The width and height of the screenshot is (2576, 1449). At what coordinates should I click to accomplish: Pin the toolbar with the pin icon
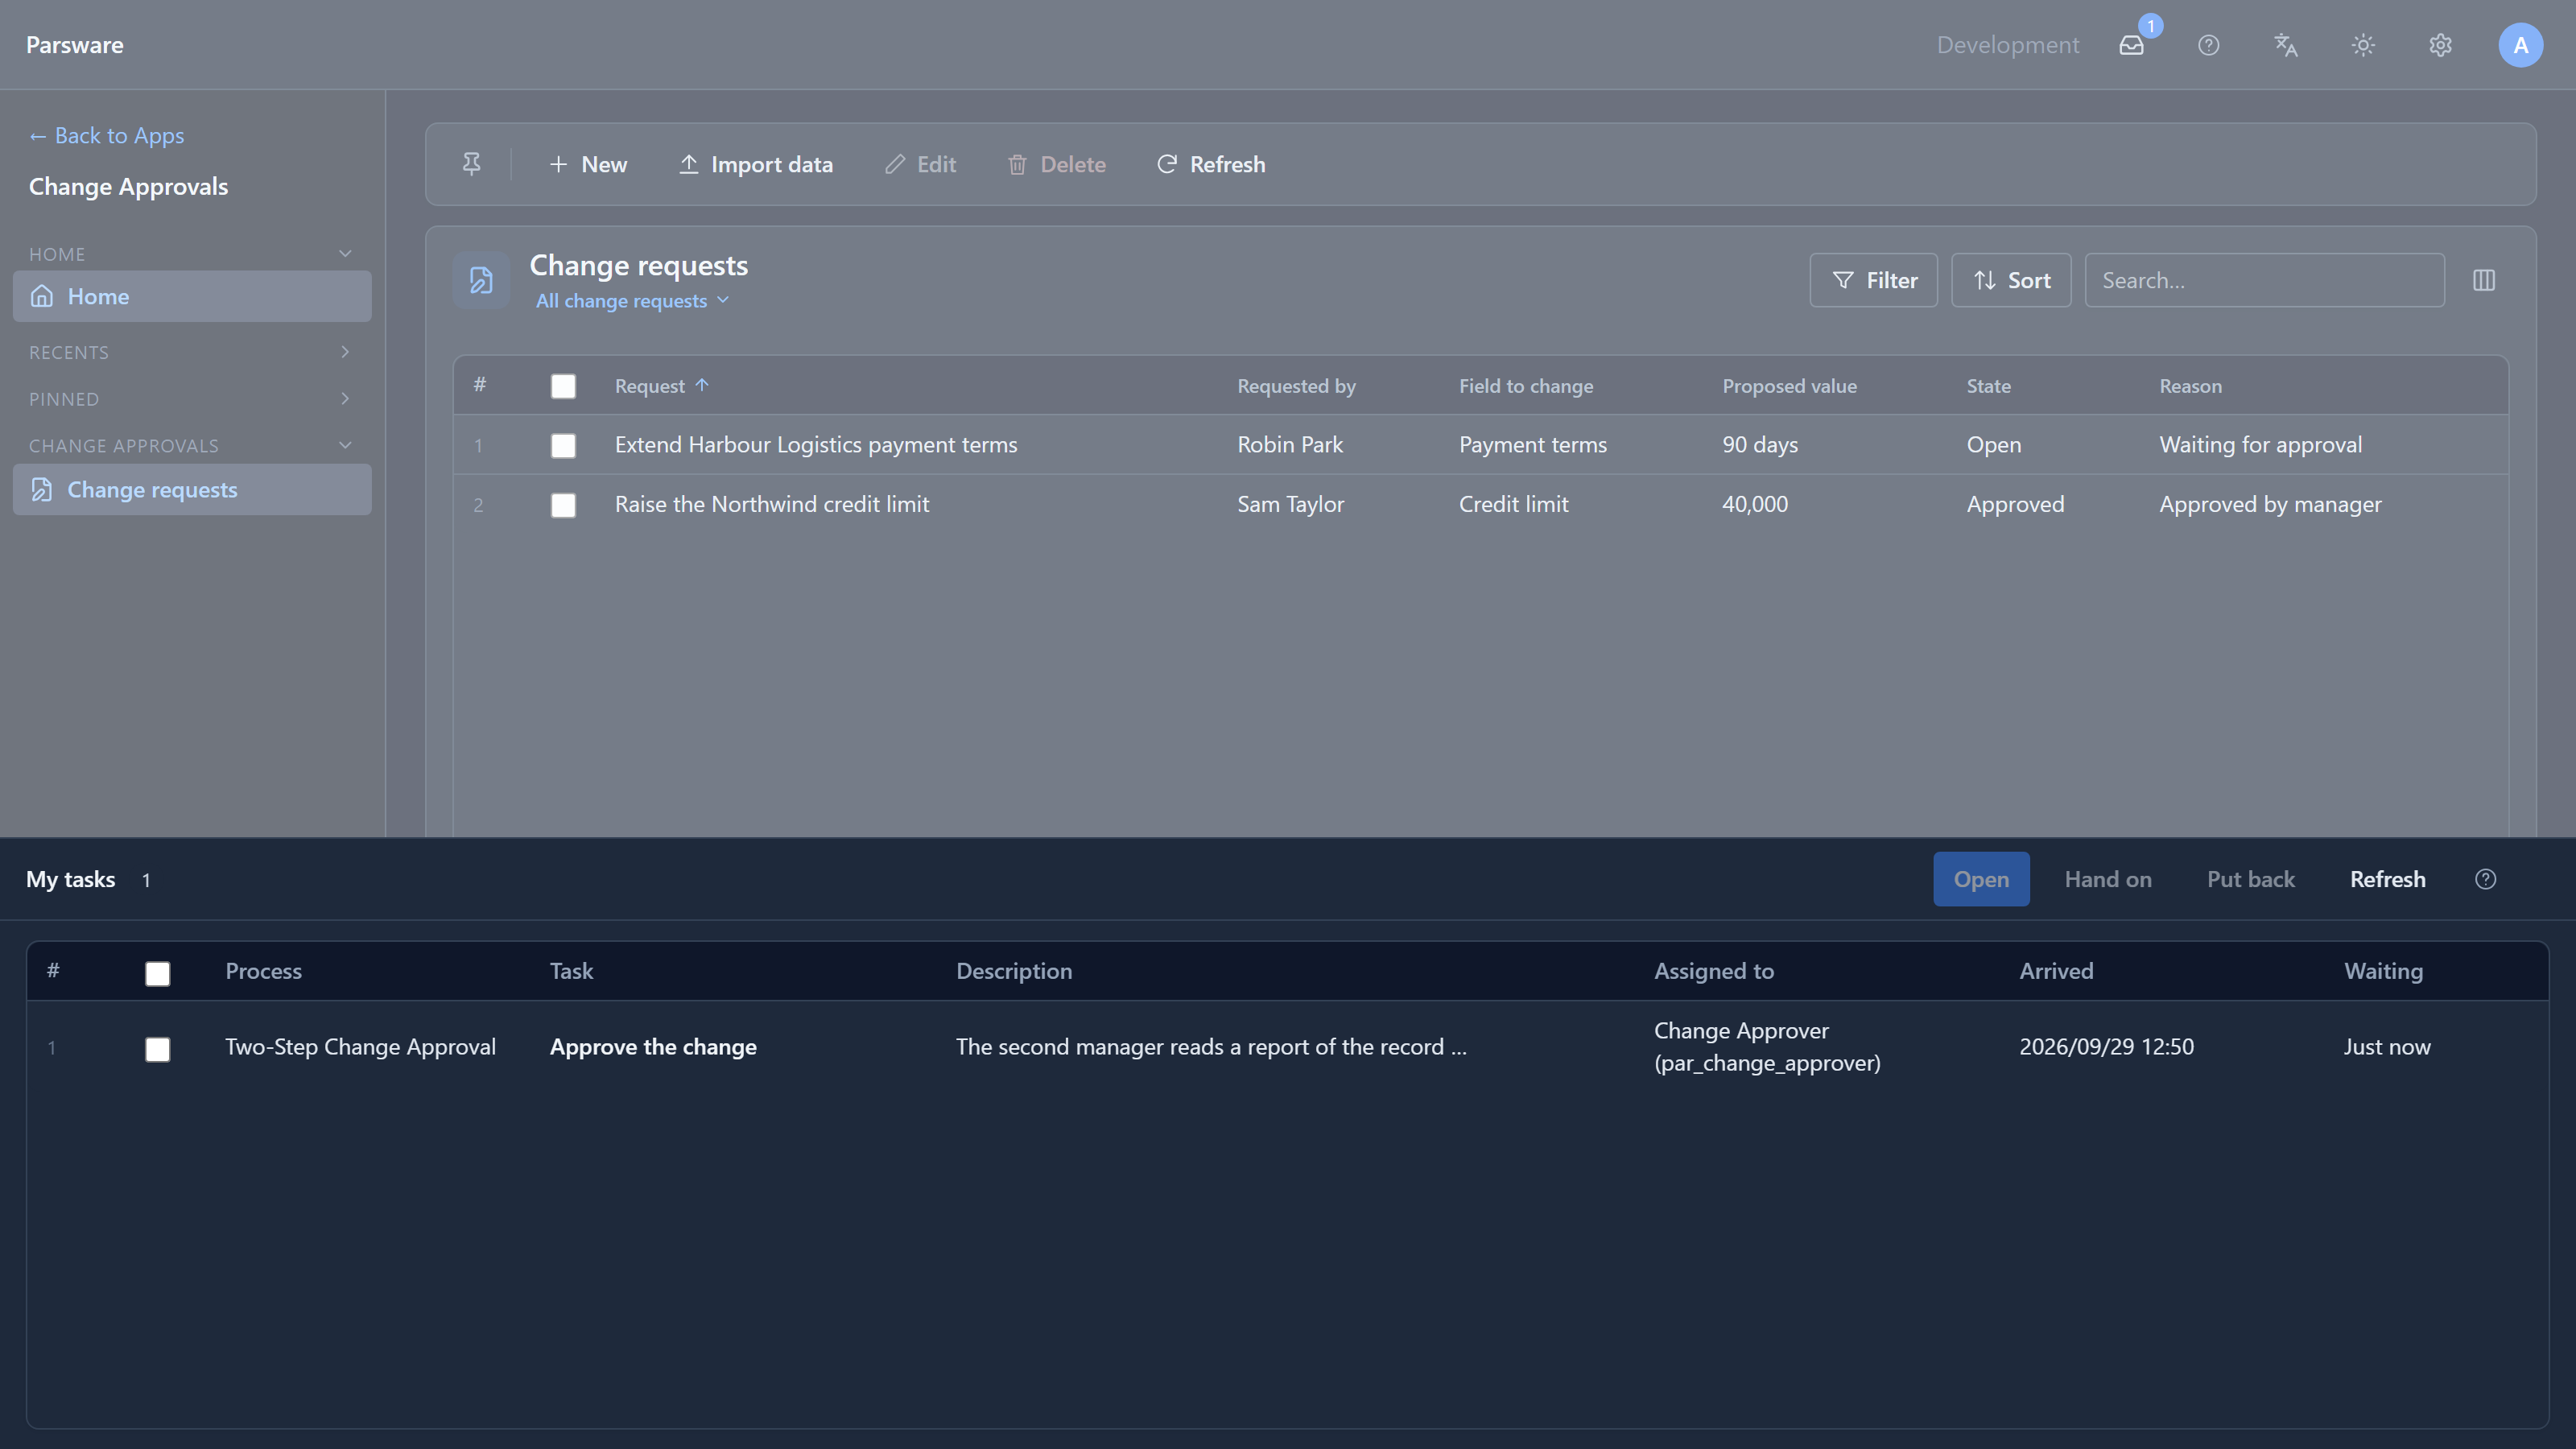pos(471,164)
